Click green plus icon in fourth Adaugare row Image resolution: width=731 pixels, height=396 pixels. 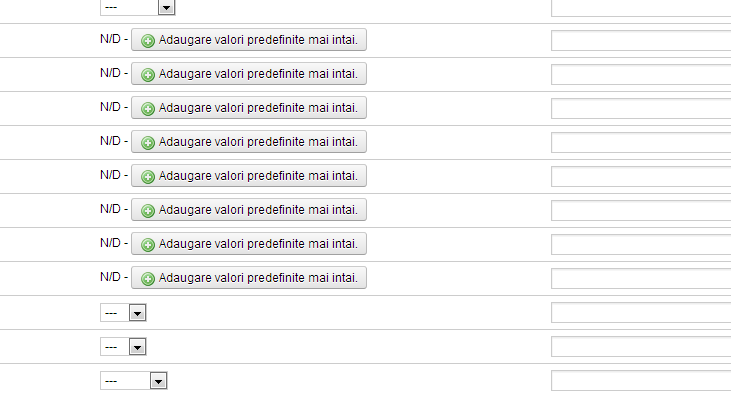click(x=148, y=143)
